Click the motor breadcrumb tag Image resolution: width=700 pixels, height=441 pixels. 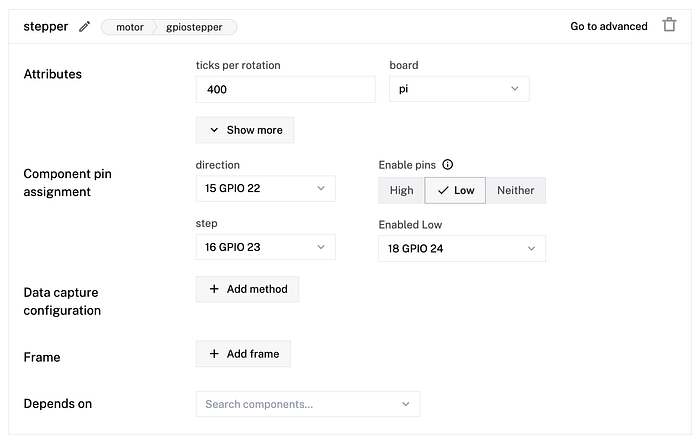[130, 27]
